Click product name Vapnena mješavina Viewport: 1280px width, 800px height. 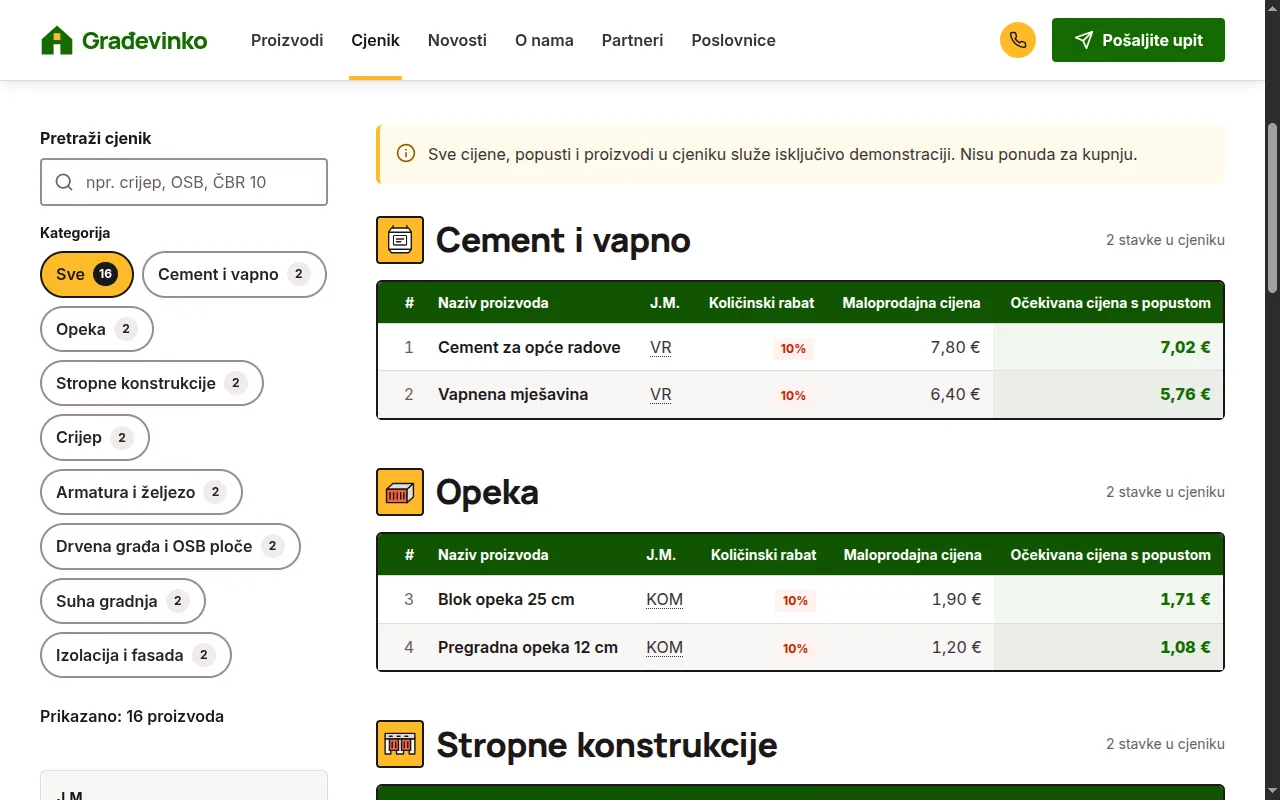(x=513, y=394)
